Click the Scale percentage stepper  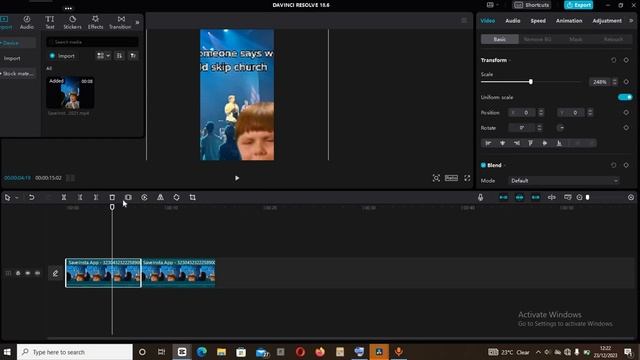pos(615,82)
